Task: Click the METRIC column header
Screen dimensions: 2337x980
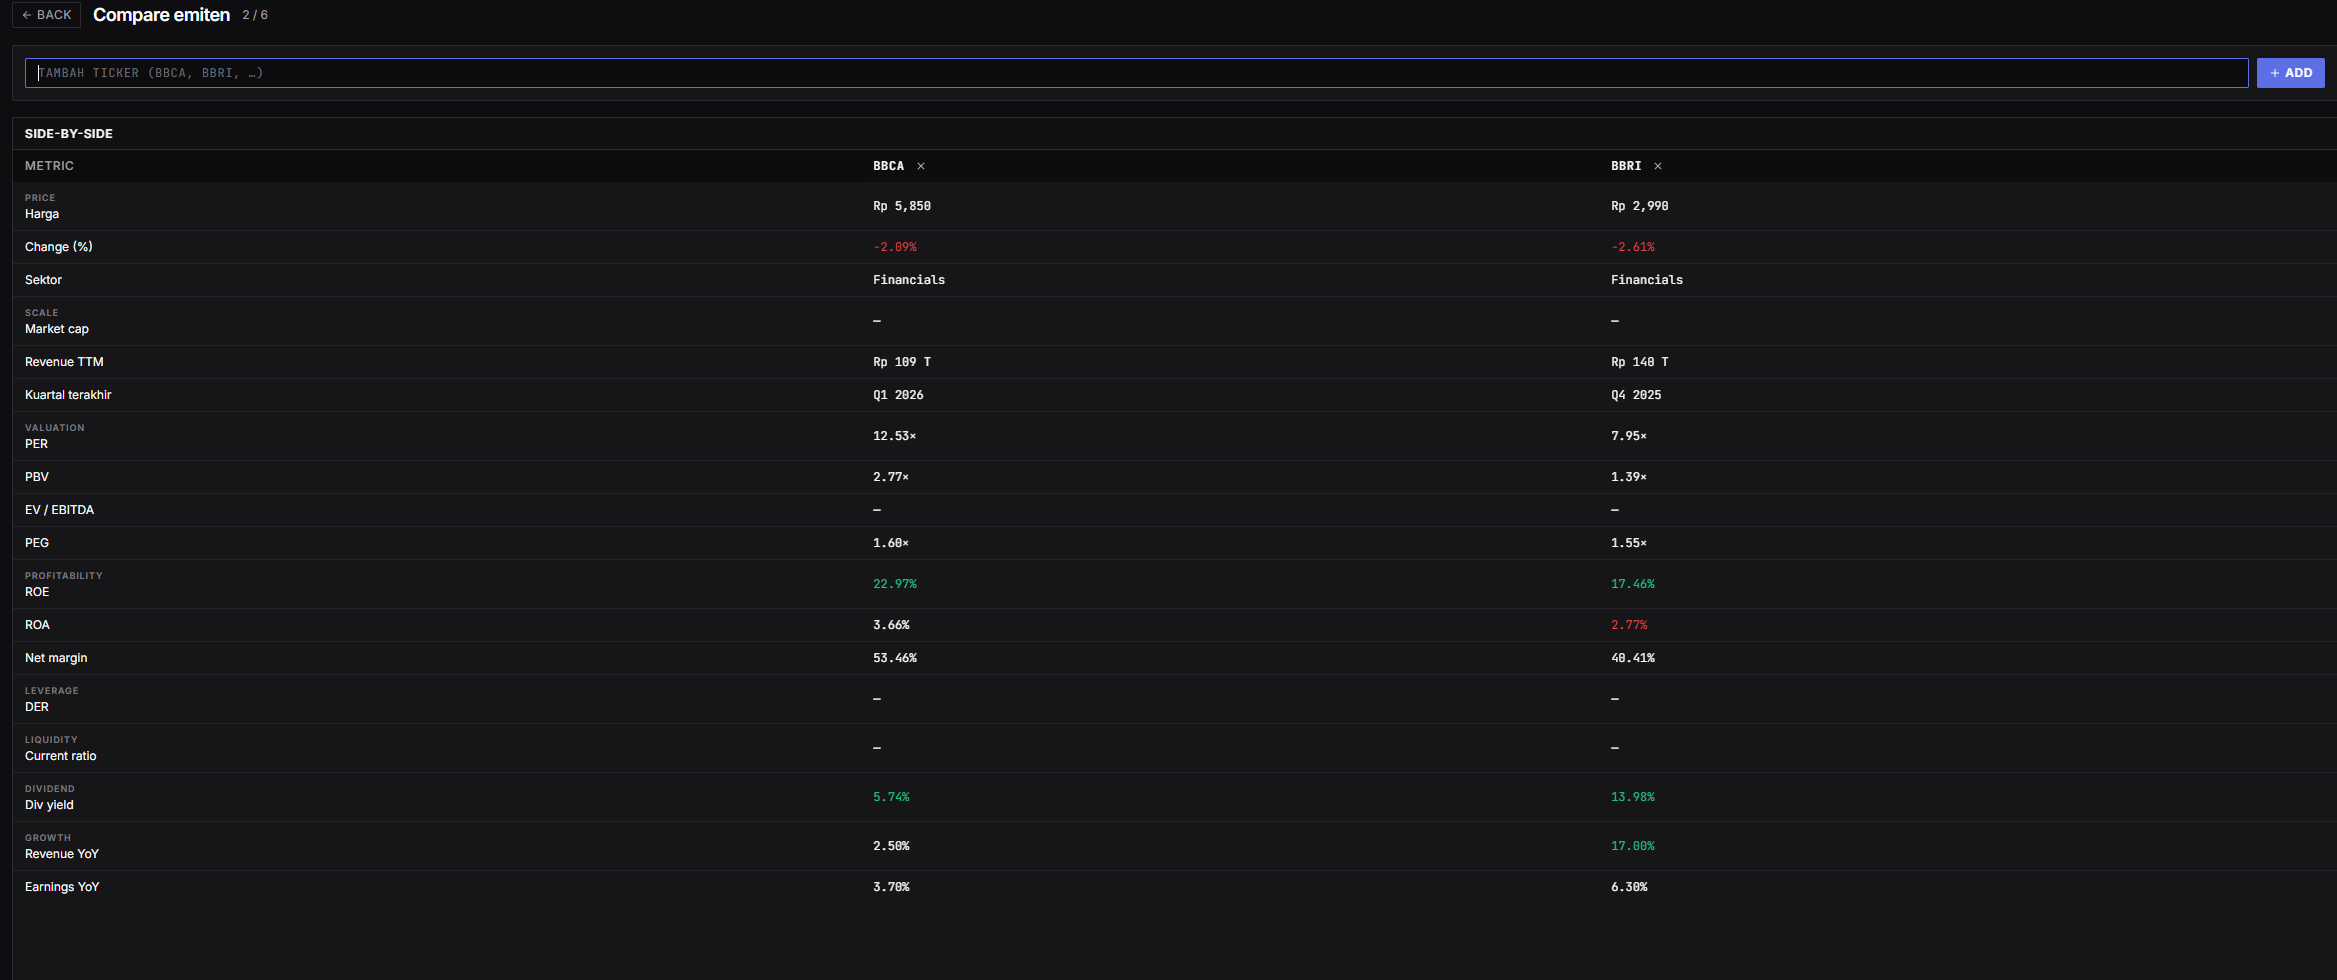Action: [x=49, y=166]
